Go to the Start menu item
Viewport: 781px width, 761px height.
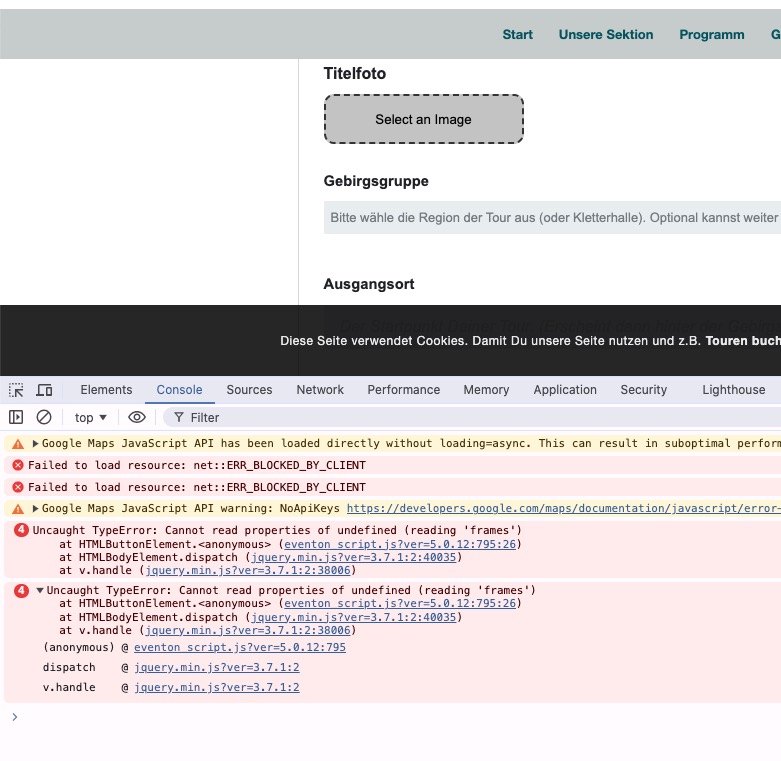tap(517, 34)
